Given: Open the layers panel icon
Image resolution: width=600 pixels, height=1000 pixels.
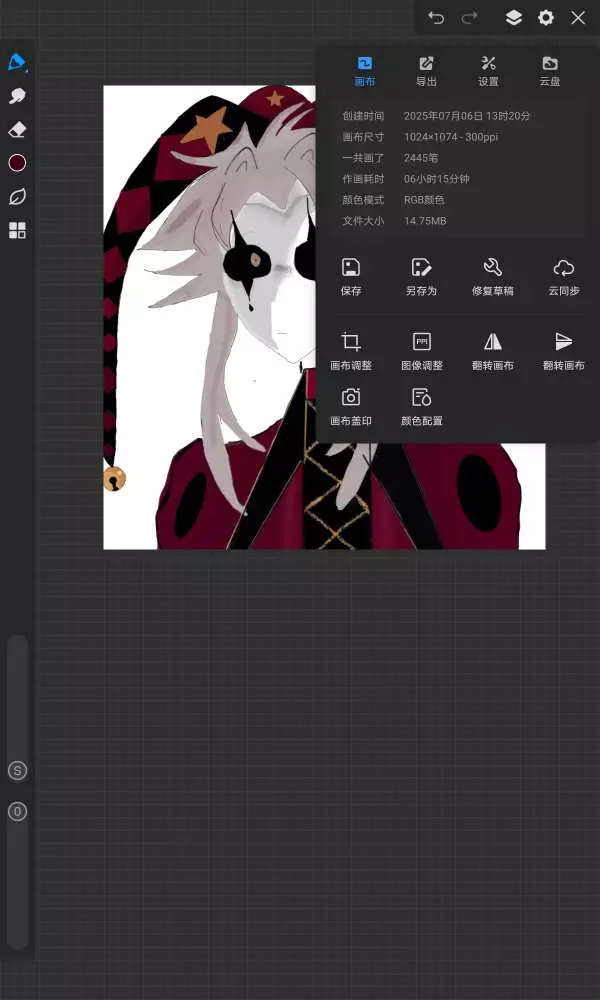Looking at the screenshot, I should tap(514, 18).
